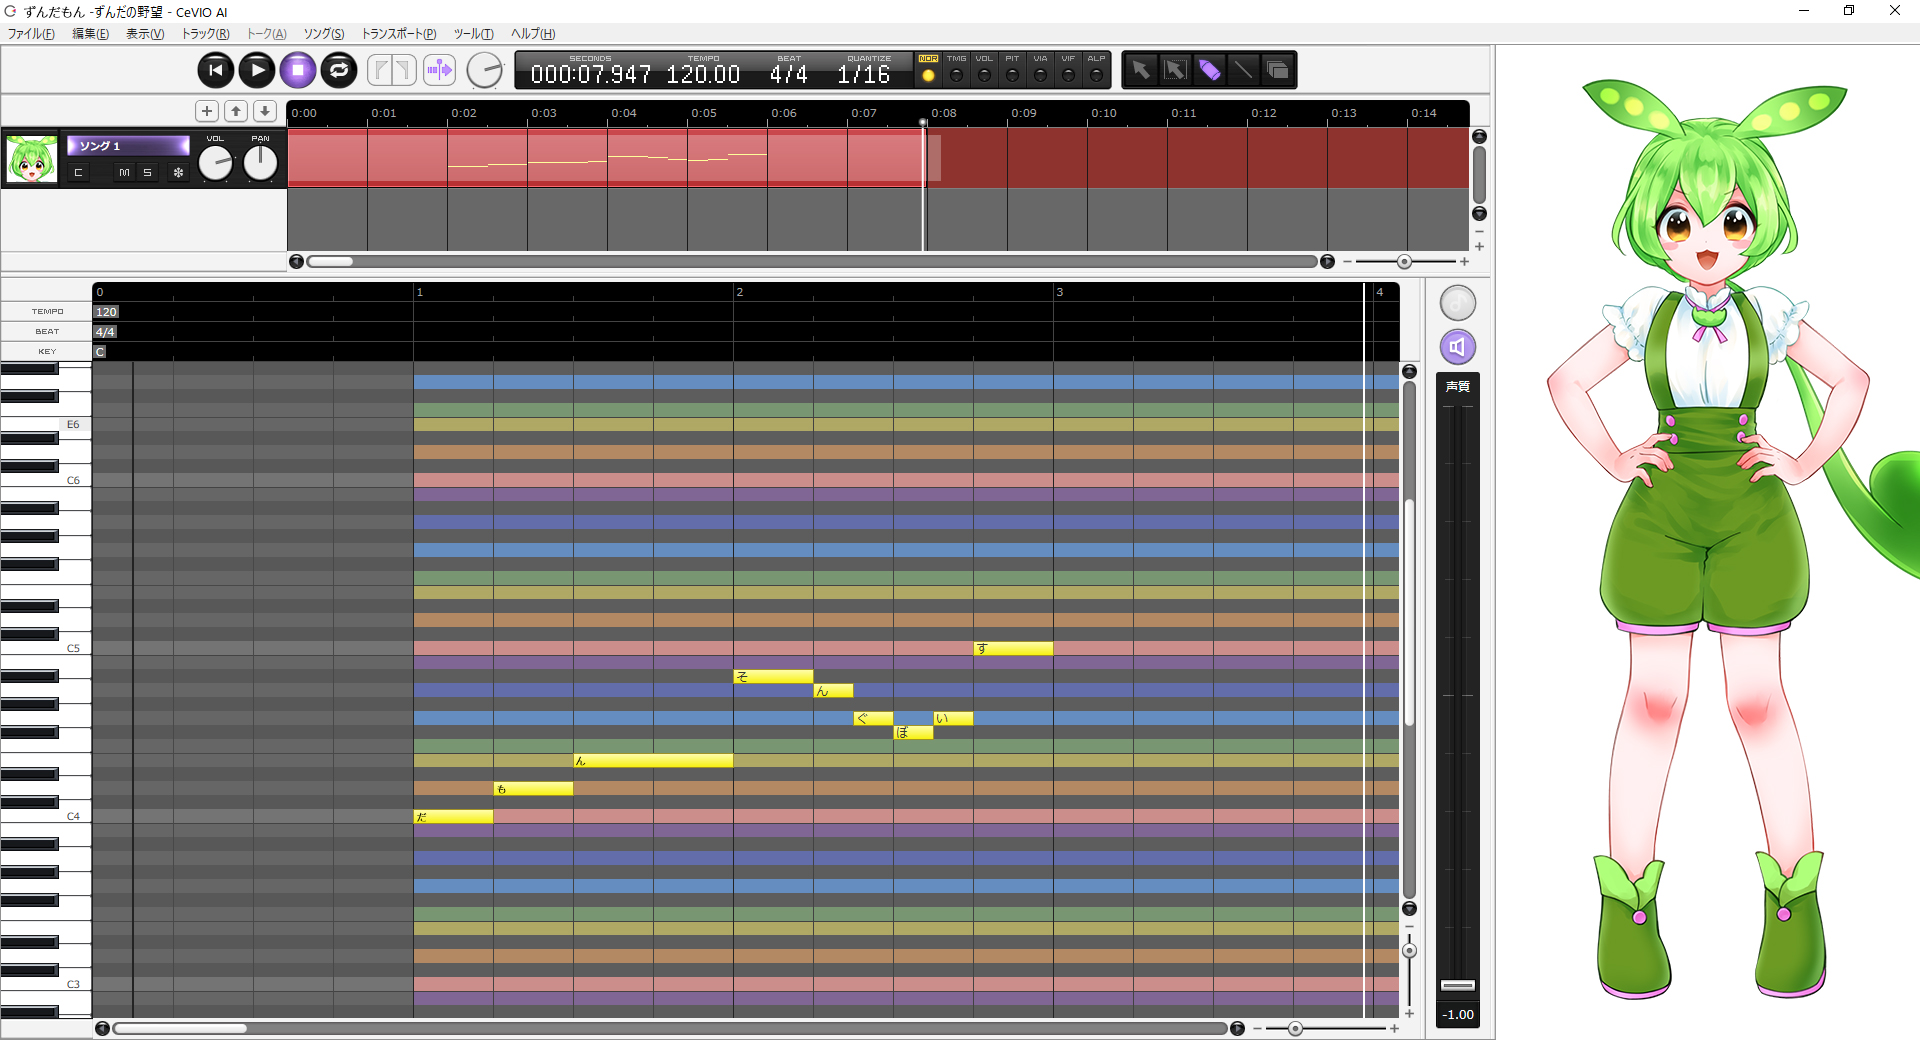Mute the ソング 1 track
Viewport: 1920px width, 1040px height.
click(x=124, y=173)
